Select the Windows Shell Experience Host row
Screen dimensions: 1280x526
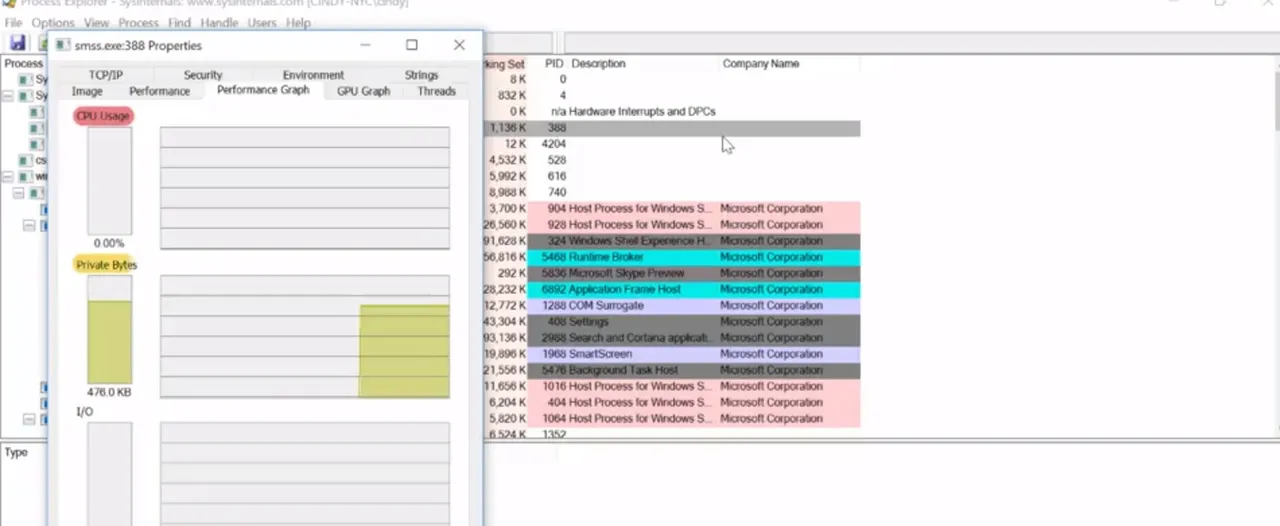click(x=670, y=241)
